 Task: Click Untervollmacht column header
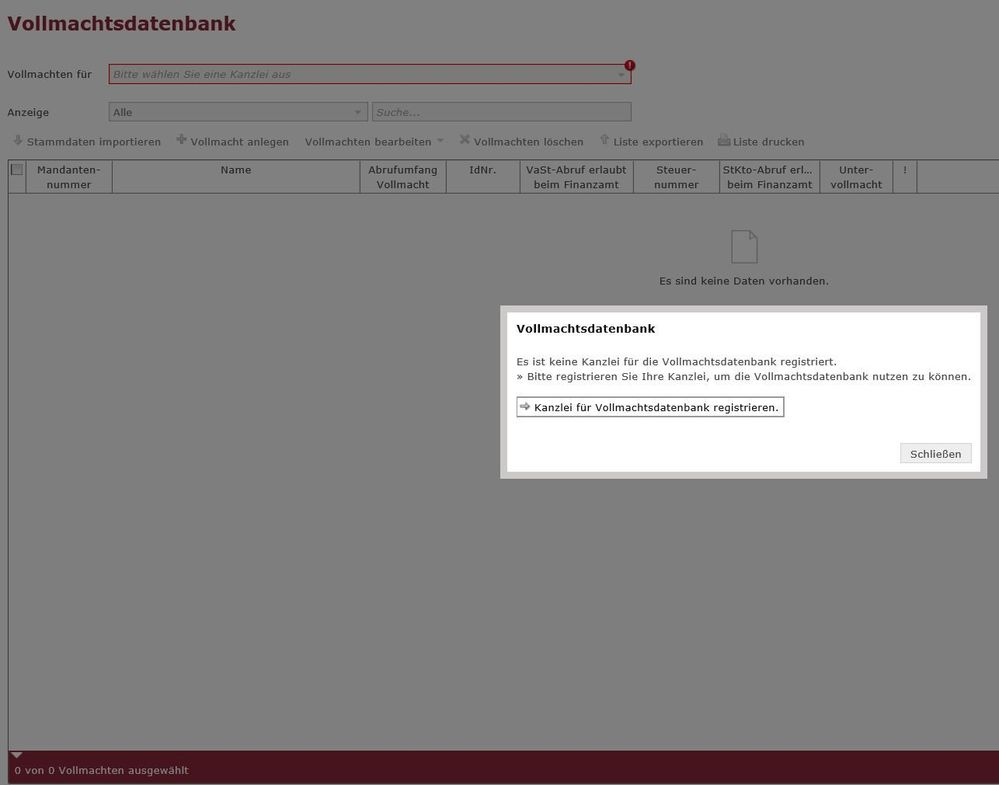click(856, 177)
